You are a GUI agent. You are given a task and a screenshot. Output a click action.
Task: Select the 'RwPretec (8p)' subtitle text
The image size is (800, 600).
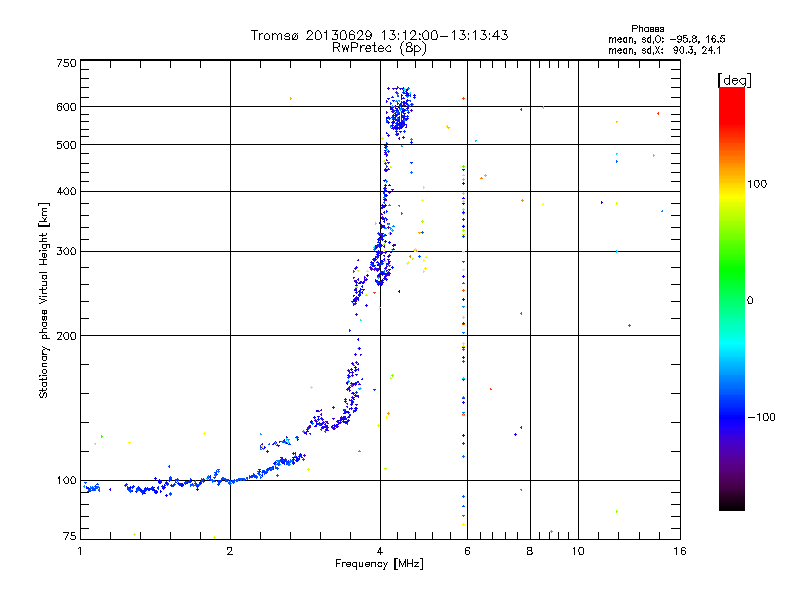(379, 48)
